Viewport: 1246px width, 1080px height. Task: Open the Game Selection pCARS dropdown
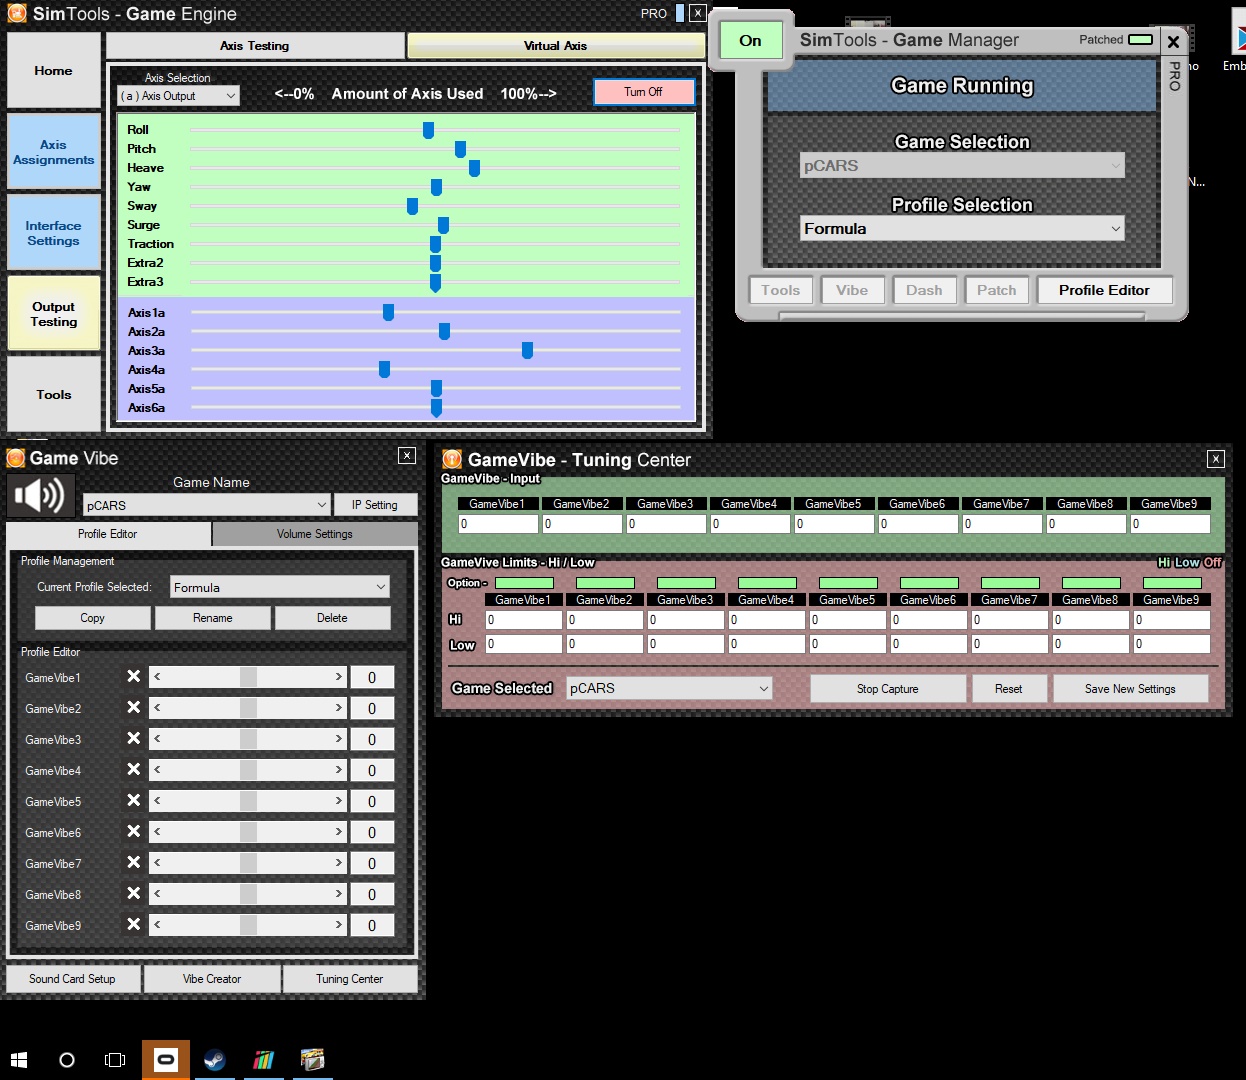point(962,166)
